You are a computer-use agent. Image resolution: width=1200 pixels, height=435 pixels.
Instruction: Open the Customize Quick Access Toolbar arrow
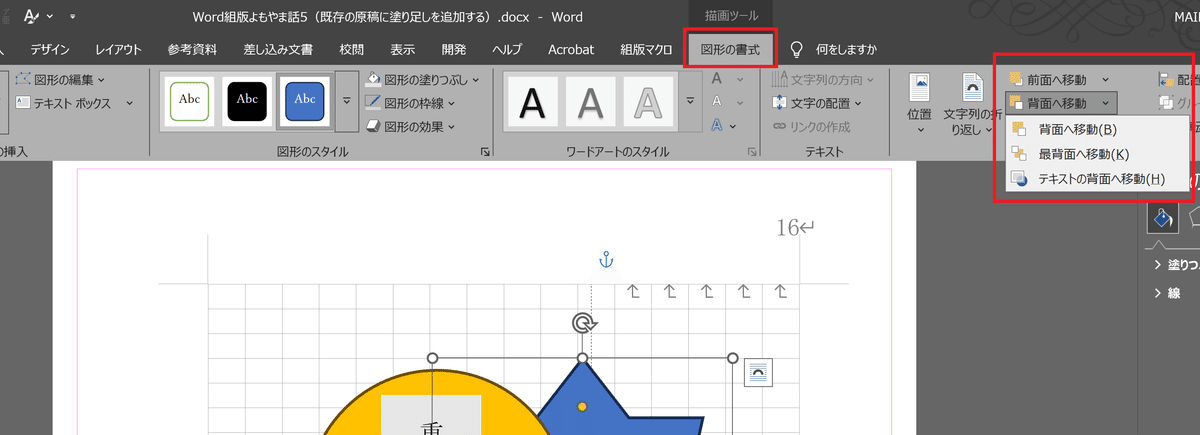coord(73,17)
